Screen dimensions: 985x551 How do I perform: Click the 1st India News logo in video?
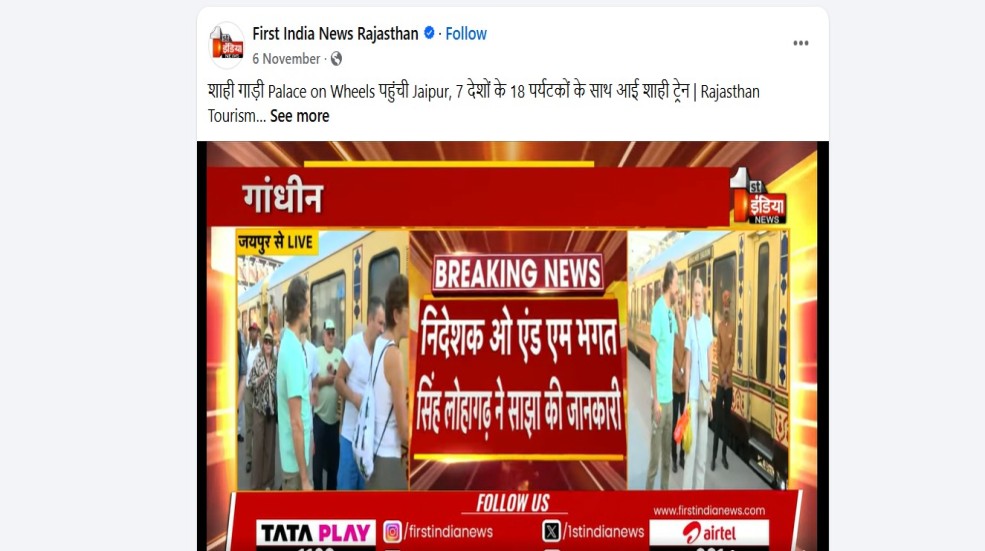pos(759,197)
